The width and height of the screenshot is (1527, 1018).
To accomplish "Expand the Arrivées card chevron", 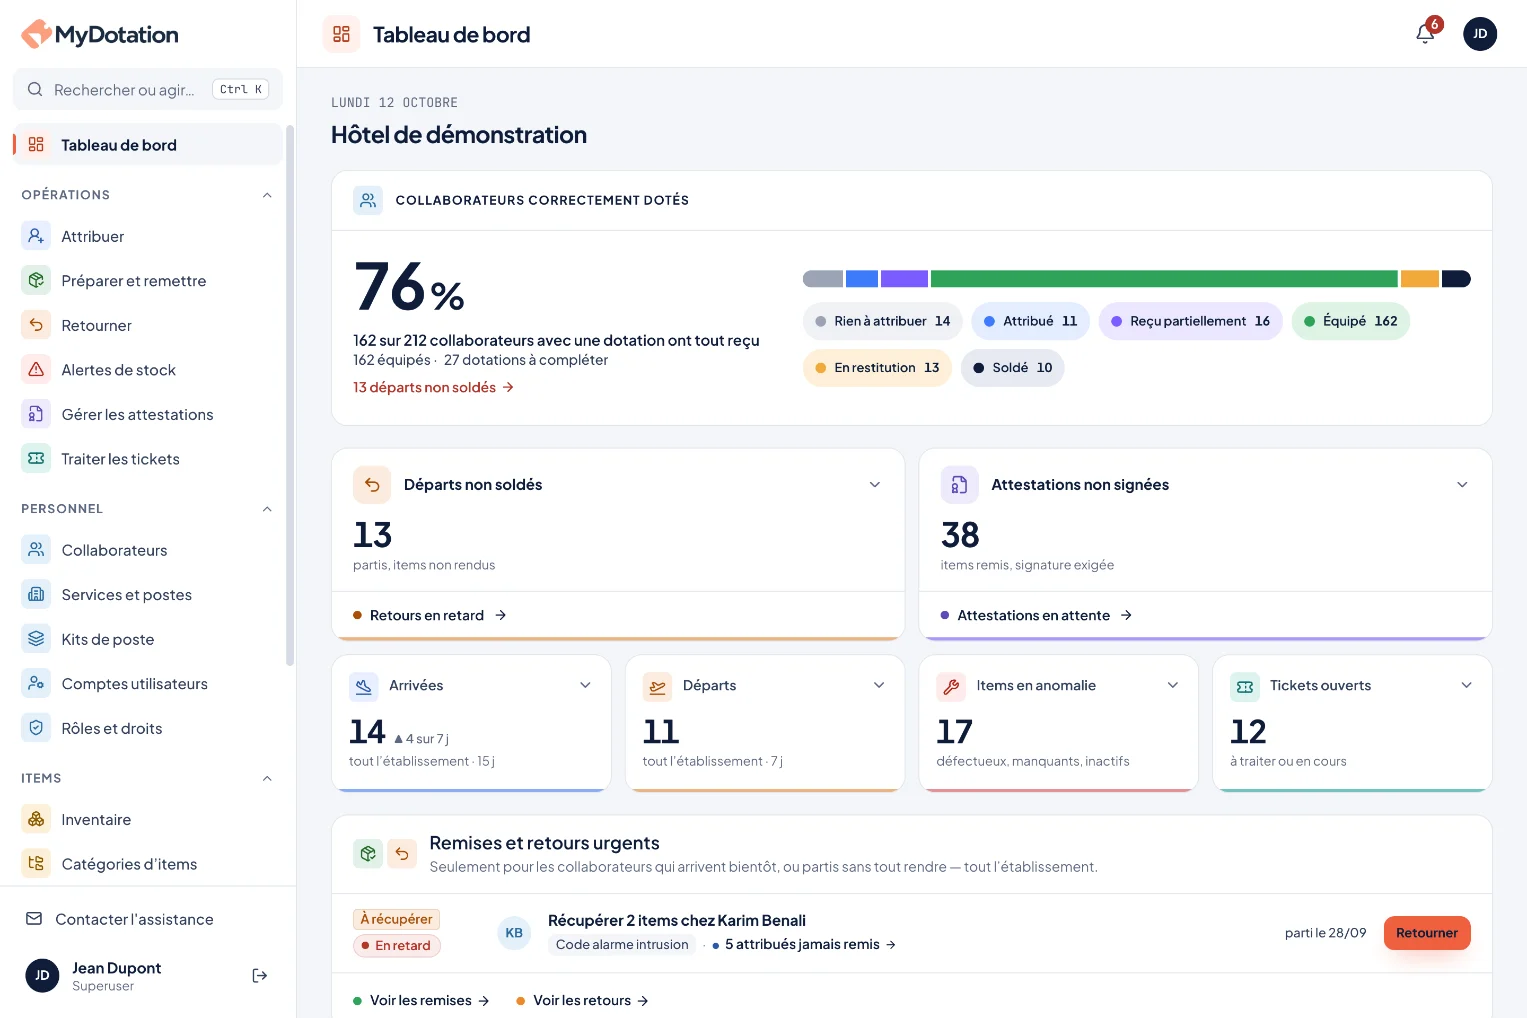I will [x=585, y=685].
